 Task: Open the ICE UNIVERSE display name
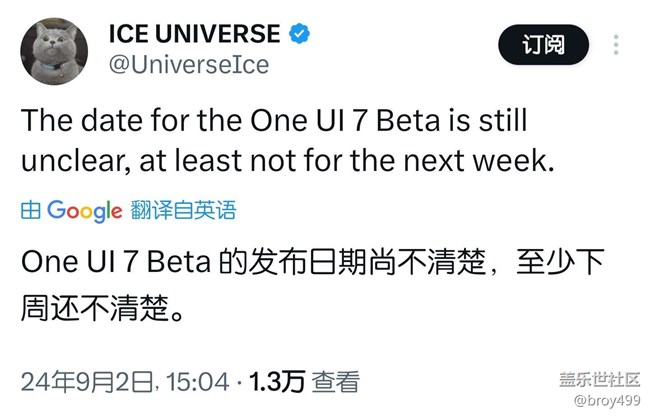coord(194,33)
